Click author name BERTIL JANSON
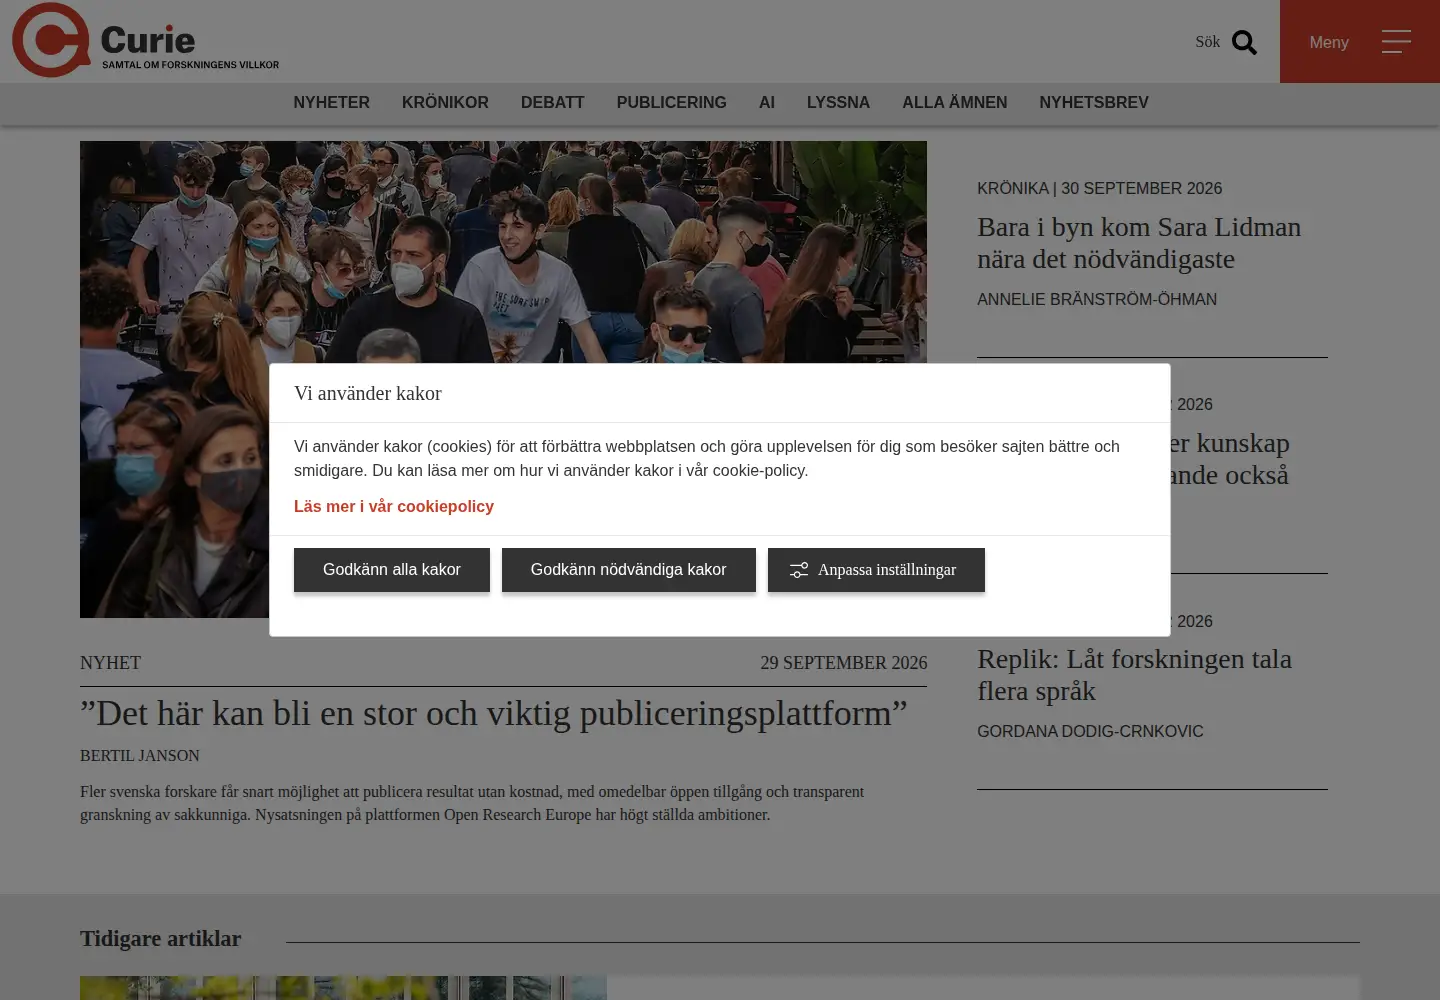 (140, 756)
